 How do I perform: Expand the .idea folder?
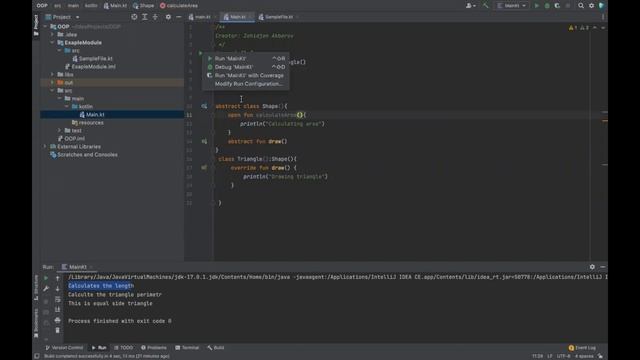tap(53, 35)
